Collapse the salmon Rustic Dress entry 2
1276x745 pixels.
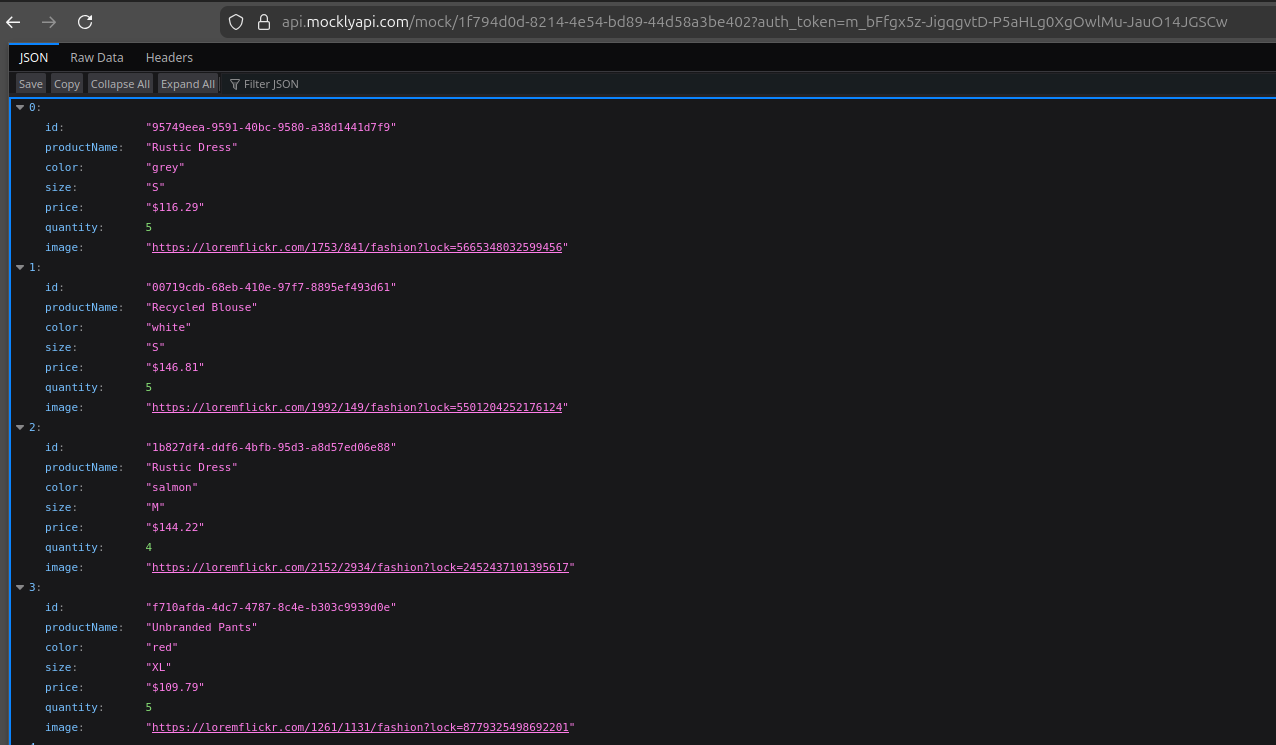(x=21, y=427)
